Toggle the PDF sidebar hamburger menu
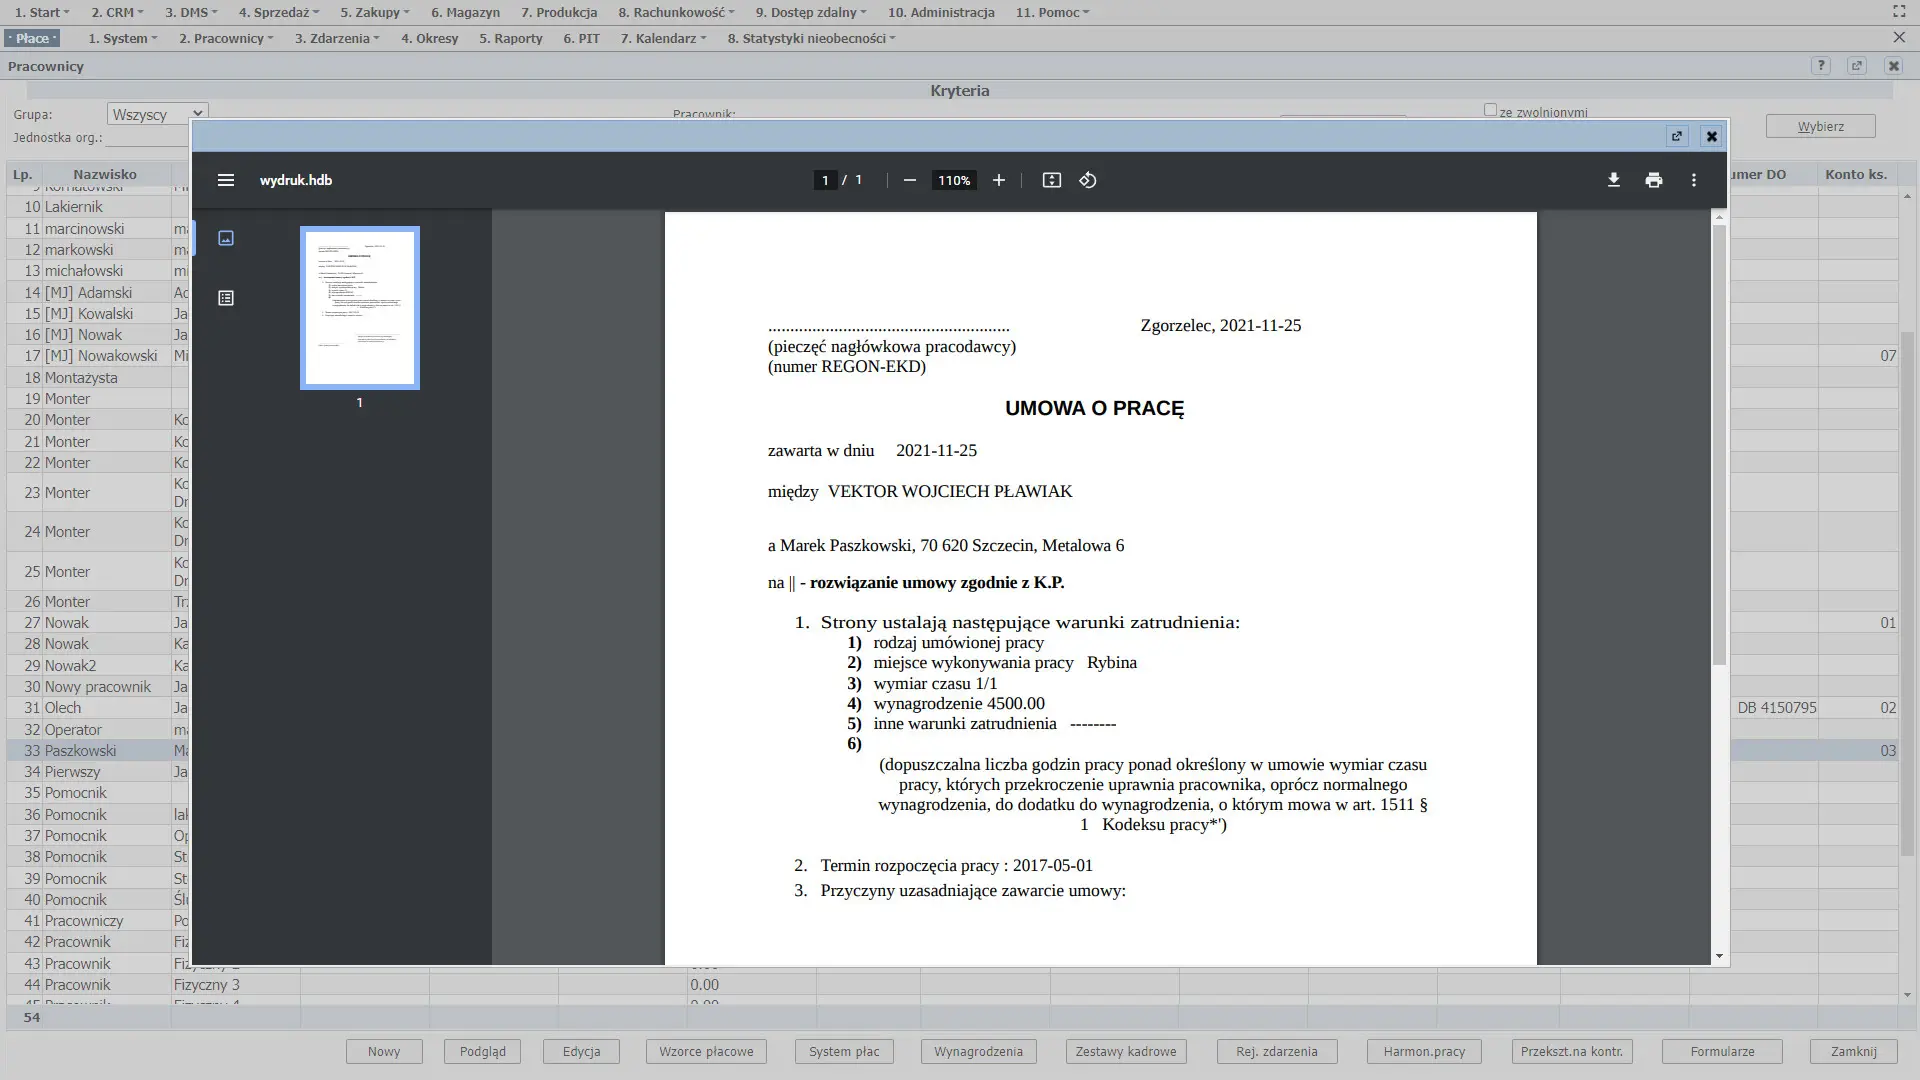 point(226,180)
